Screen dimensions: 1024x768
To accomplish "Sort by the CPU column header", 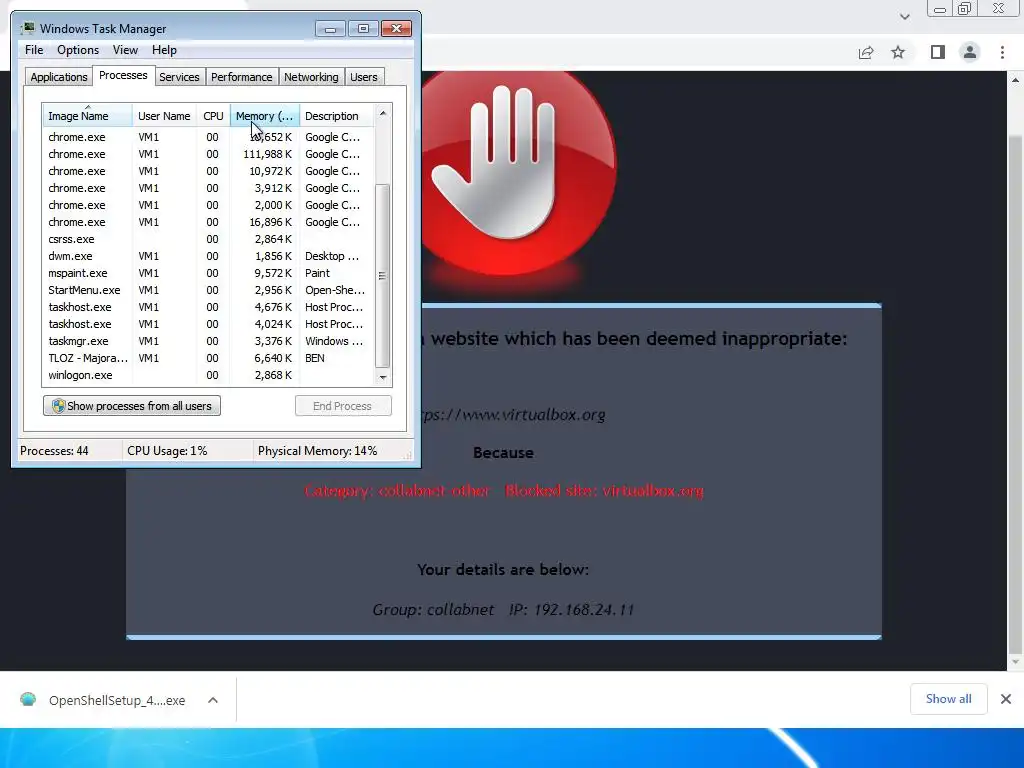I will (213, 116).
